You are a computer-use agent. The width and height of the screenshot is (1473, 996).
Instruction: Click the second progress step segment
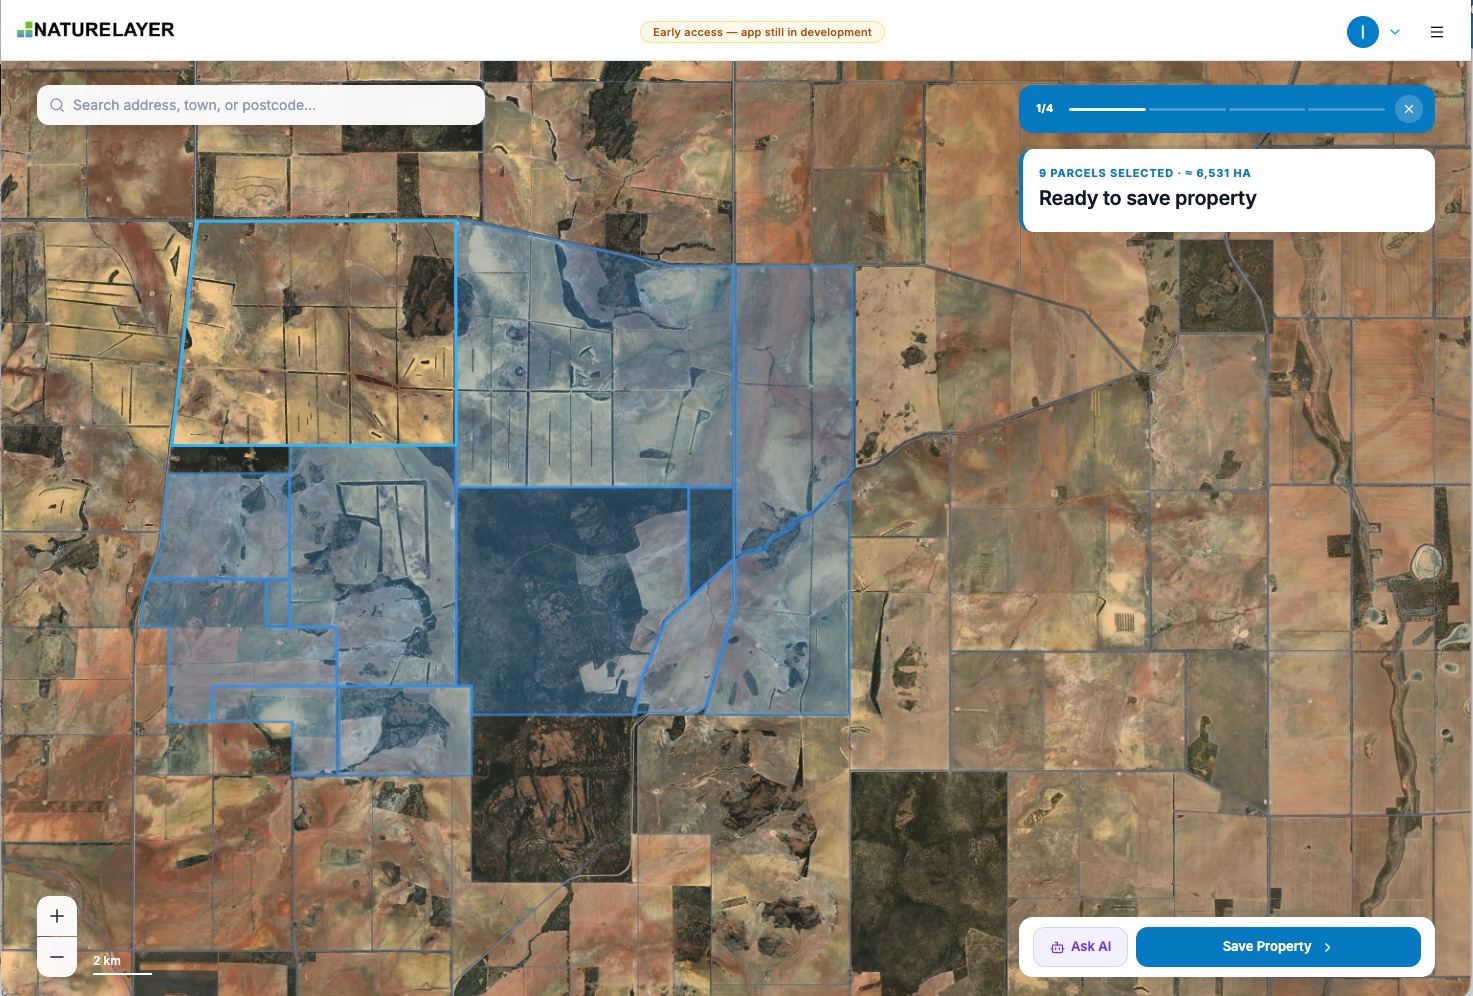click(1187, 109)
